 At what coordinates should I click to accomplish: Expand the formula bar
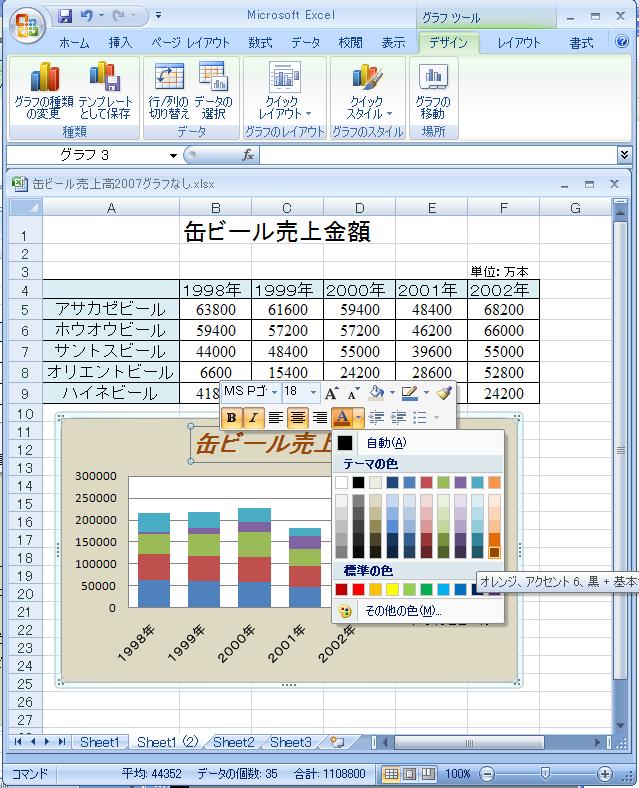pos(624,155)
